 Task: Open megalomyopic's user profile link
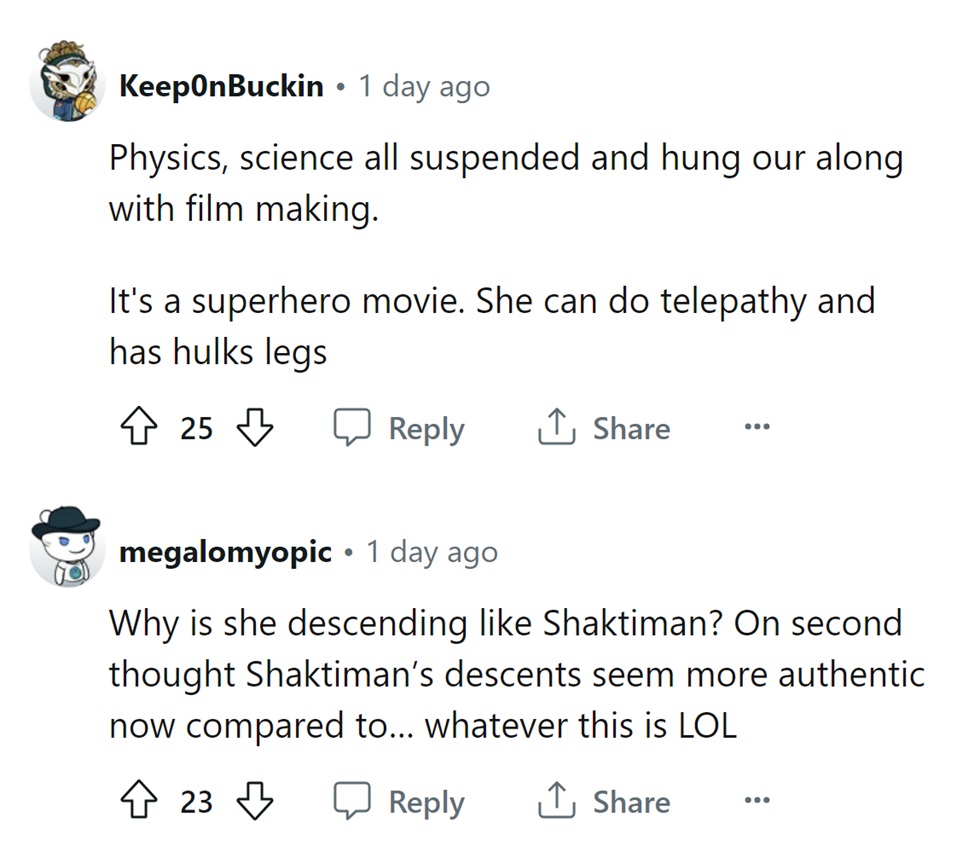click(225, 552)
